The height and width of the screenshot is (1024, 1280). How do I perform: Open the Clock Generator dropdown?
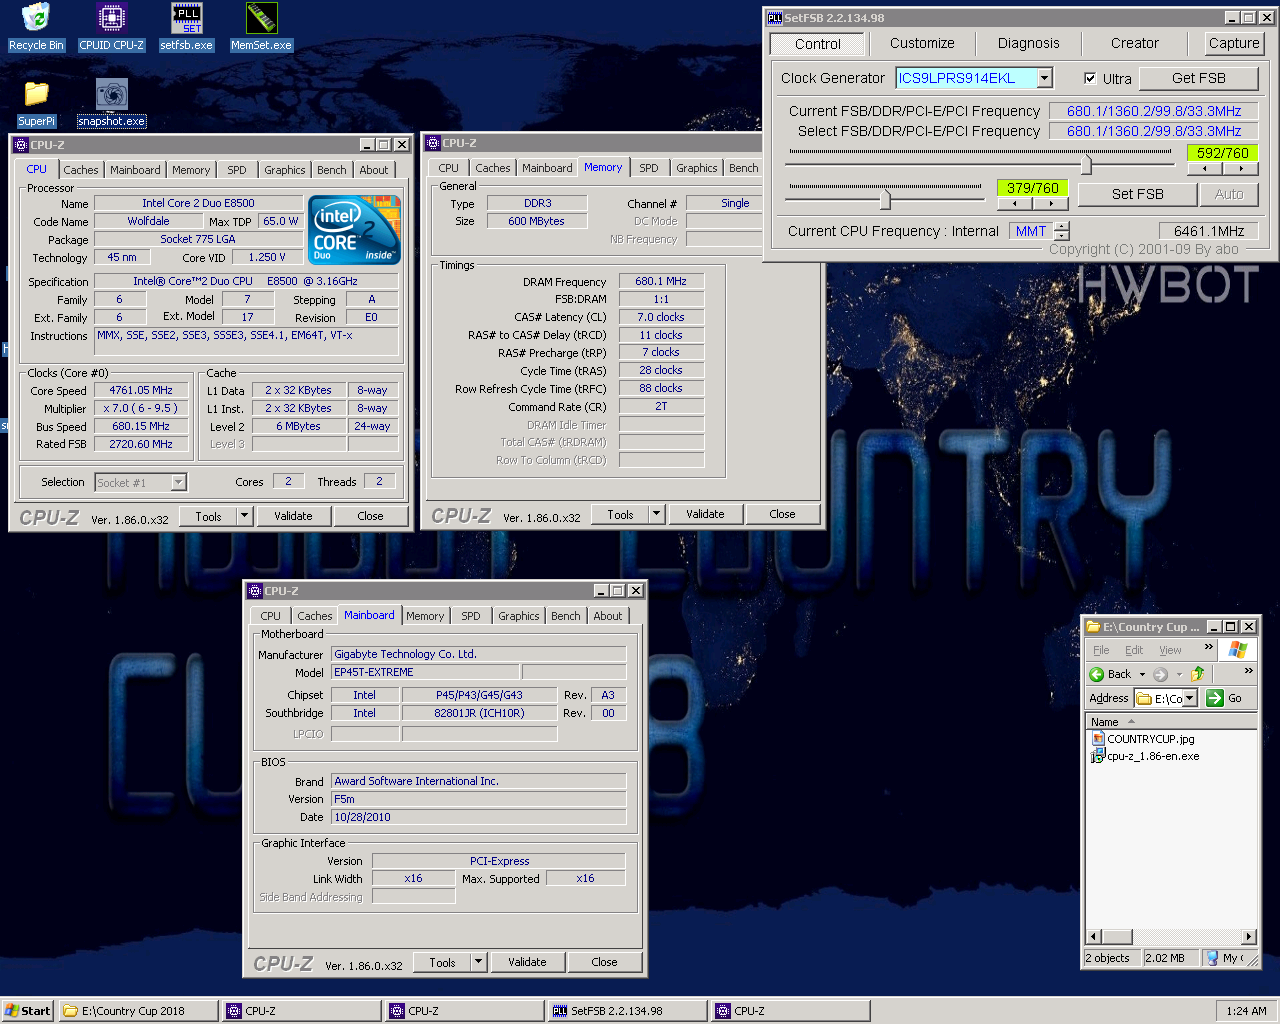tap(1045, 78)
